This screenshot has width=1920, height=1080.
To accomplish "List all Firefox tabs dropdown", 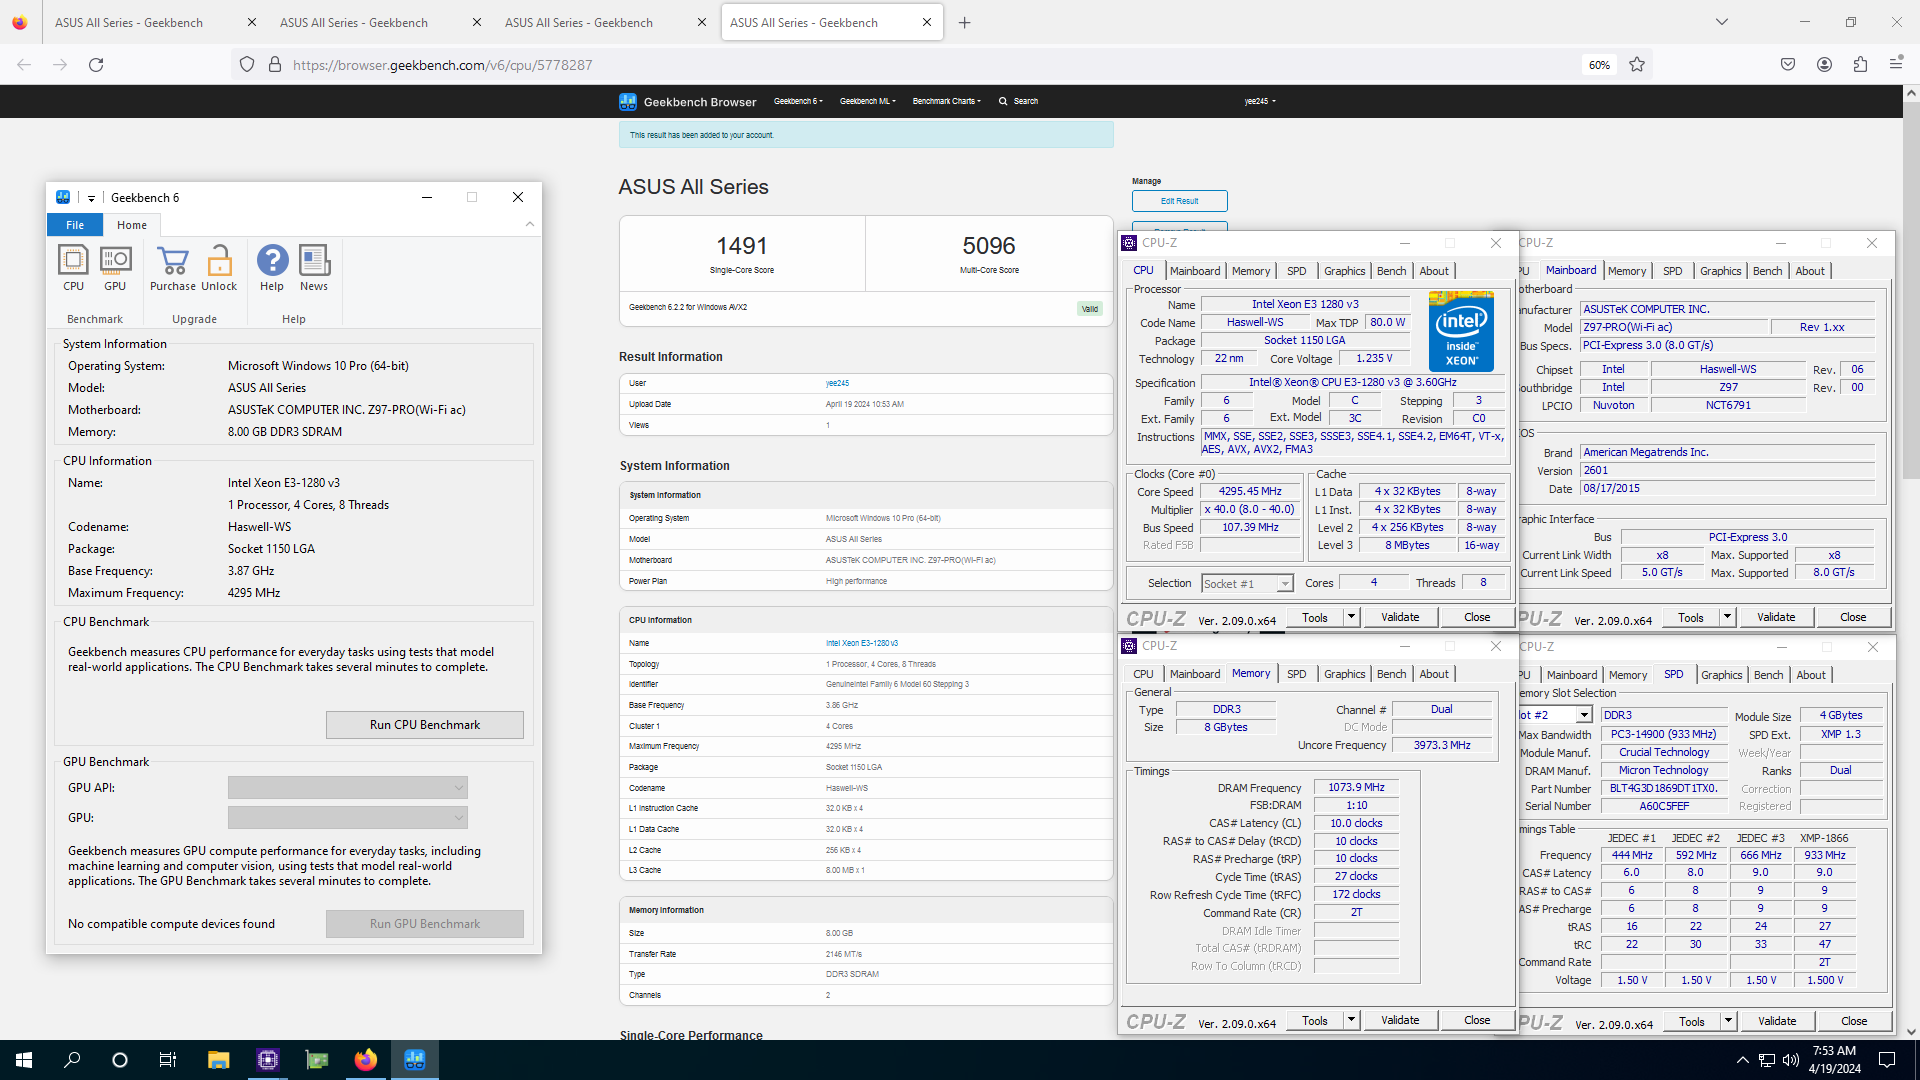I will point(1722,22).
